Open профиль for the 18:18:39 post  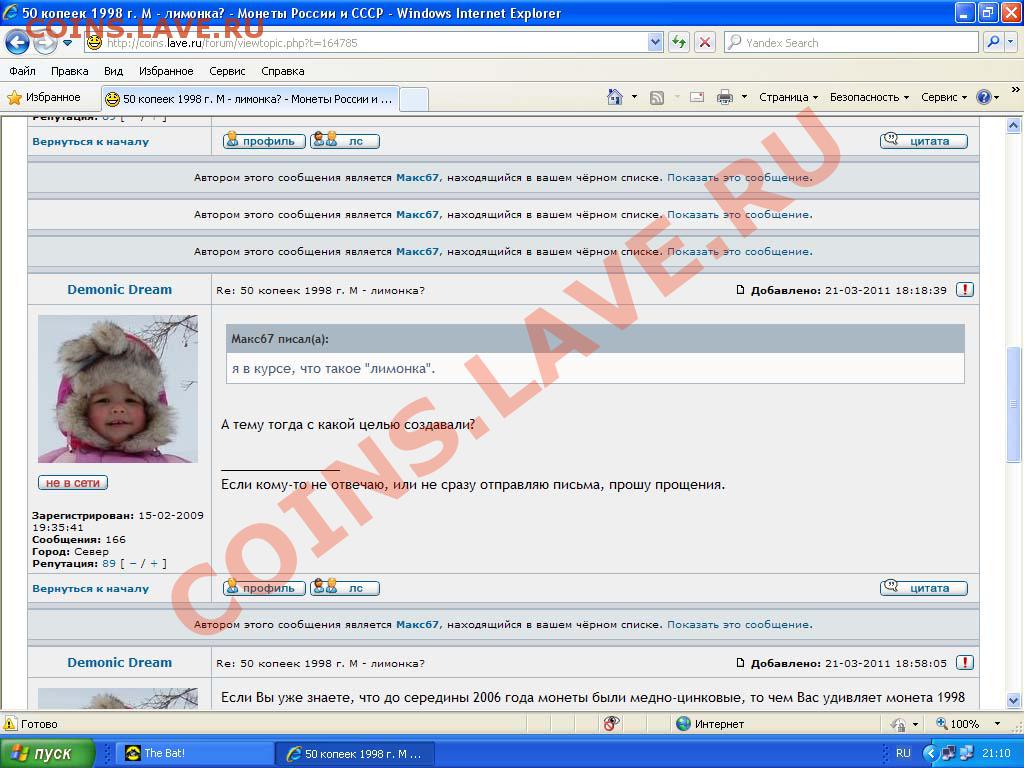(264, 588)
